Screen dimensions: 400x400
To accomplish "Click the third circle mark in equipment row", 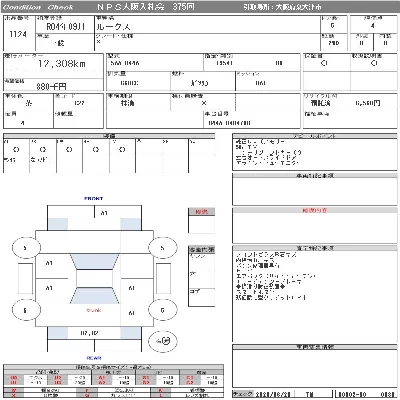I will (x=69, y=150).
